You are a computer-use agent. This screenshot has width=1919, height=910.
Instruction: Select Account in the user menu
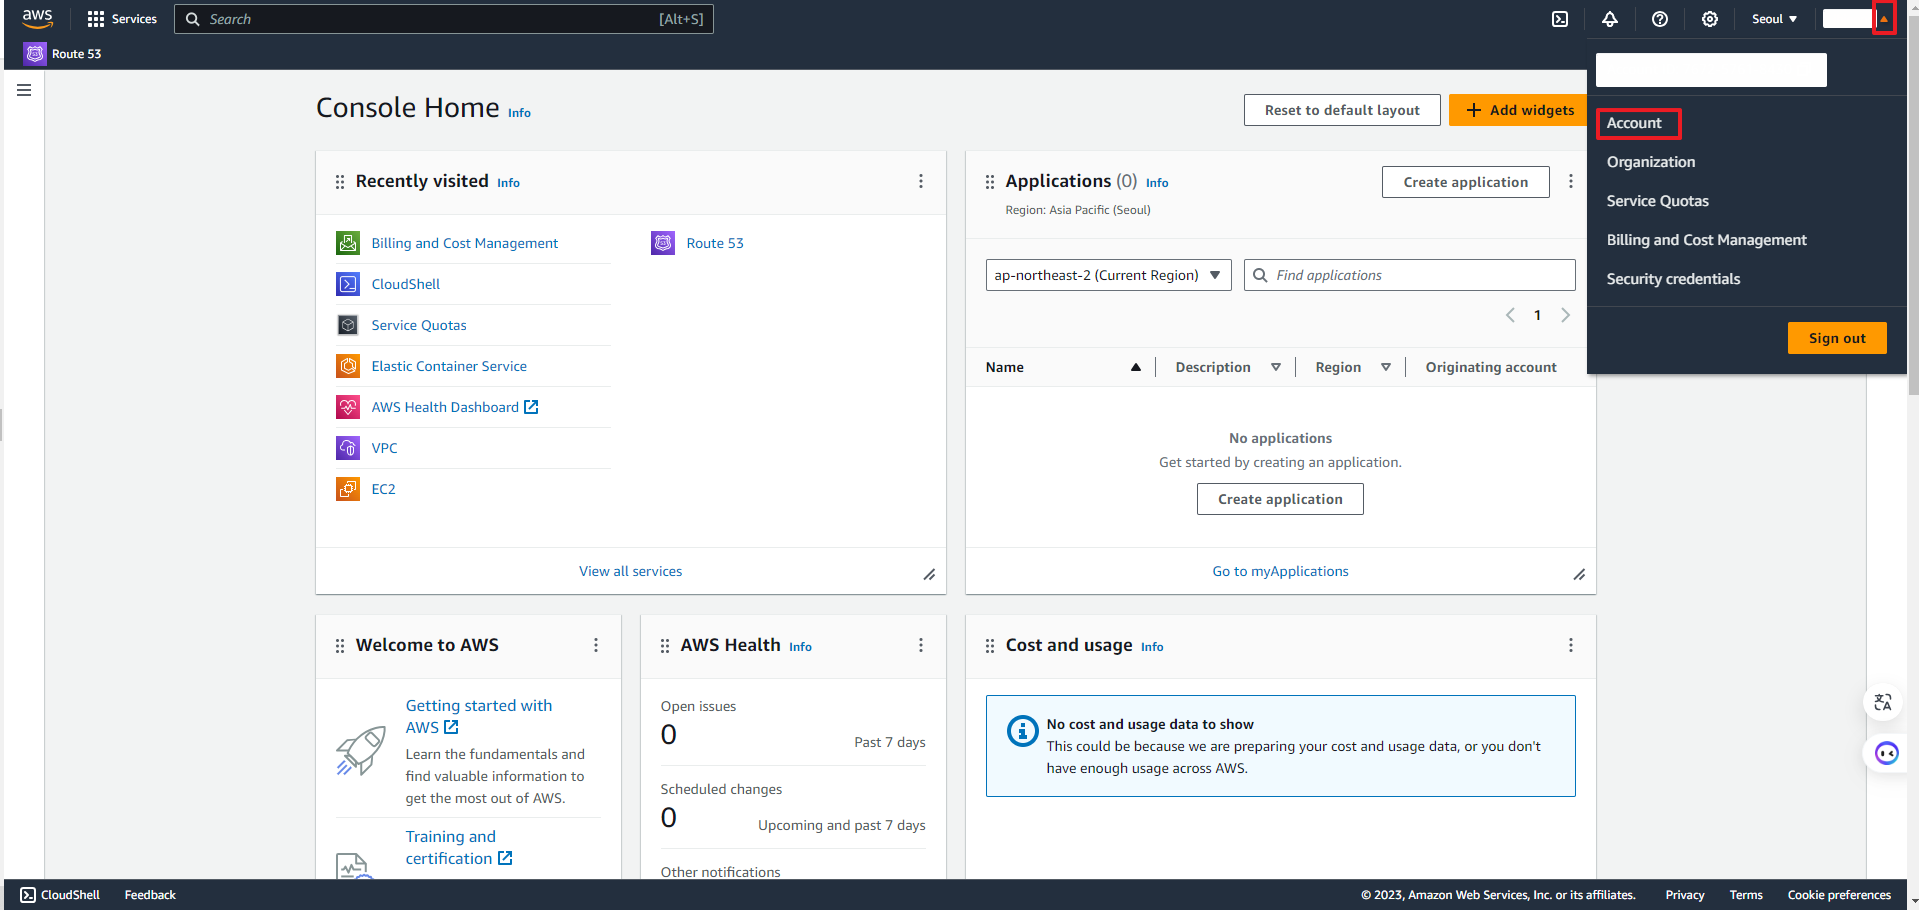pyautogui.click(x=1634, y=123)
